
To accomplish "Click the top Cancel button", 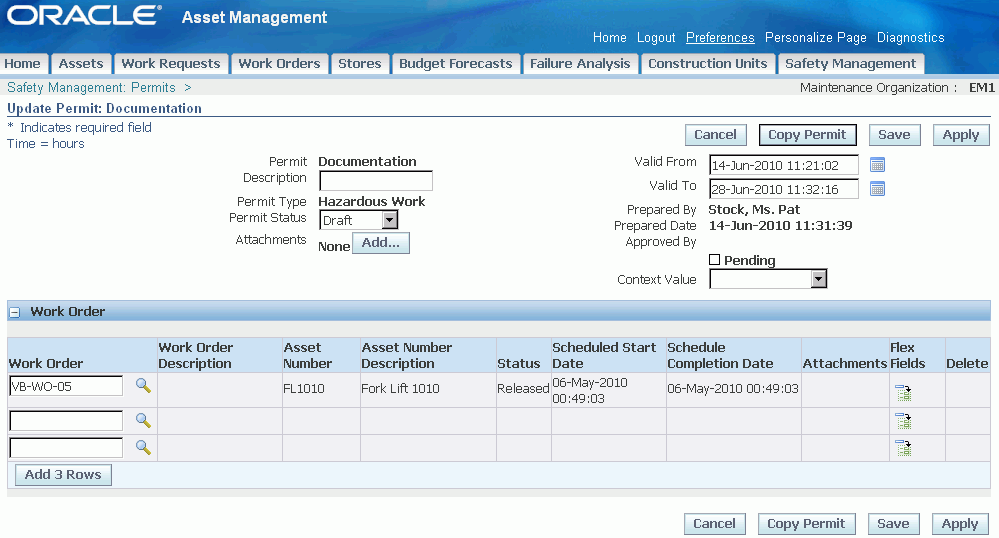I will (x=715, y=135).
